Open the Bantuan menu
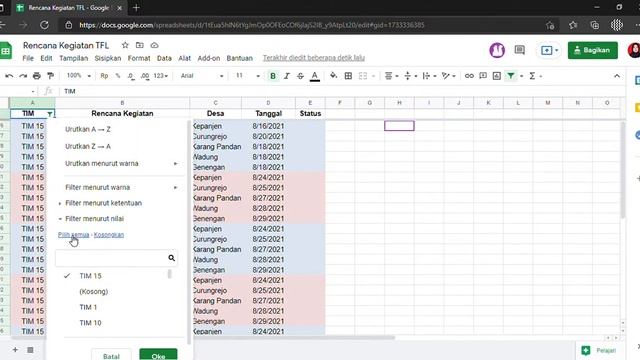 point(240,58)
